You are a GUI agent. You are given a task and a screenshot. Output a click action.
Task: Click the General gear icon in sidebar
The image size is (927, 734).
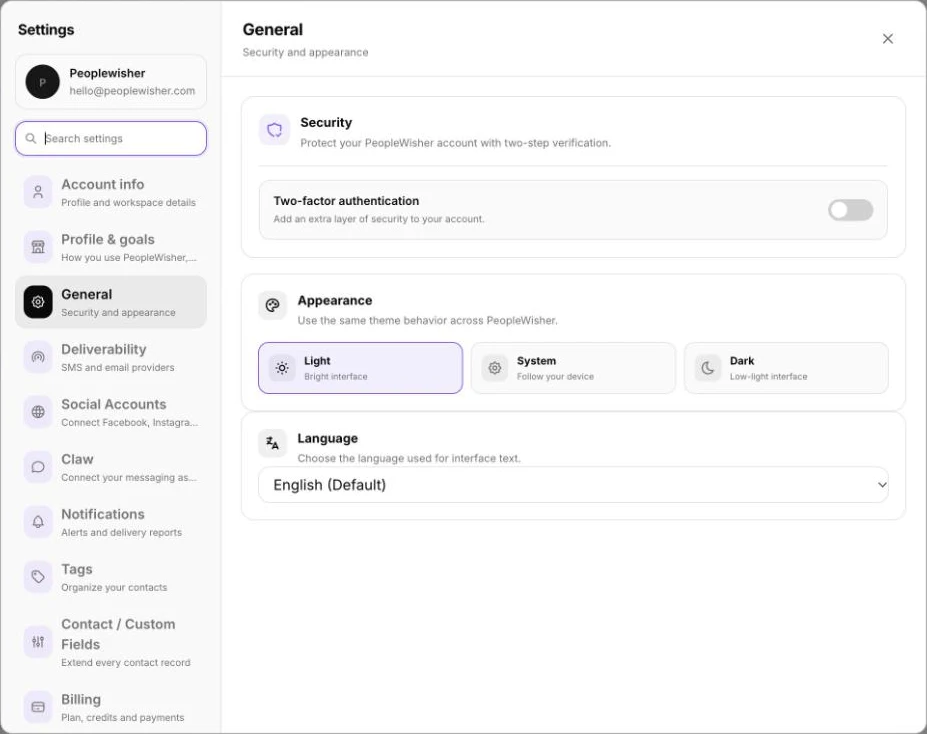pos(38,302)
